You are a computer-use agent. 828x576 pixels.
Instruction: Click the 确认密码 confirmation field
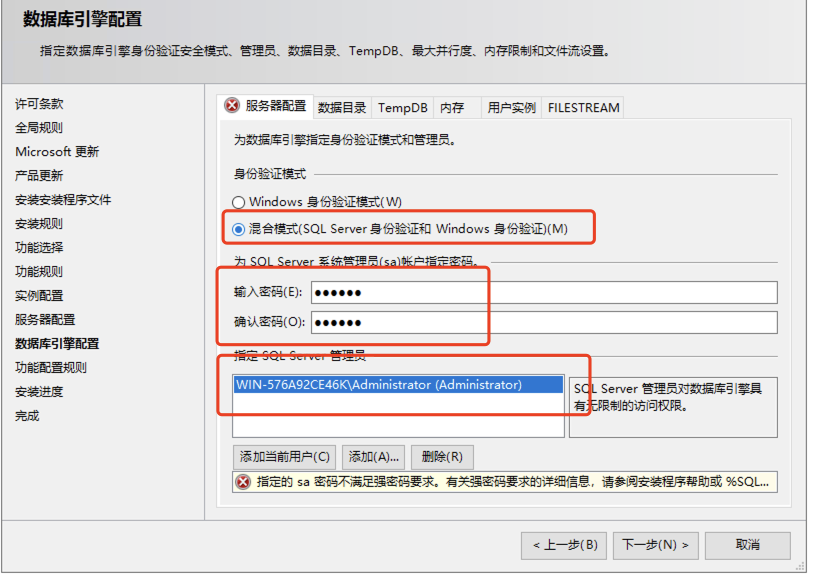tap(543, 322)
